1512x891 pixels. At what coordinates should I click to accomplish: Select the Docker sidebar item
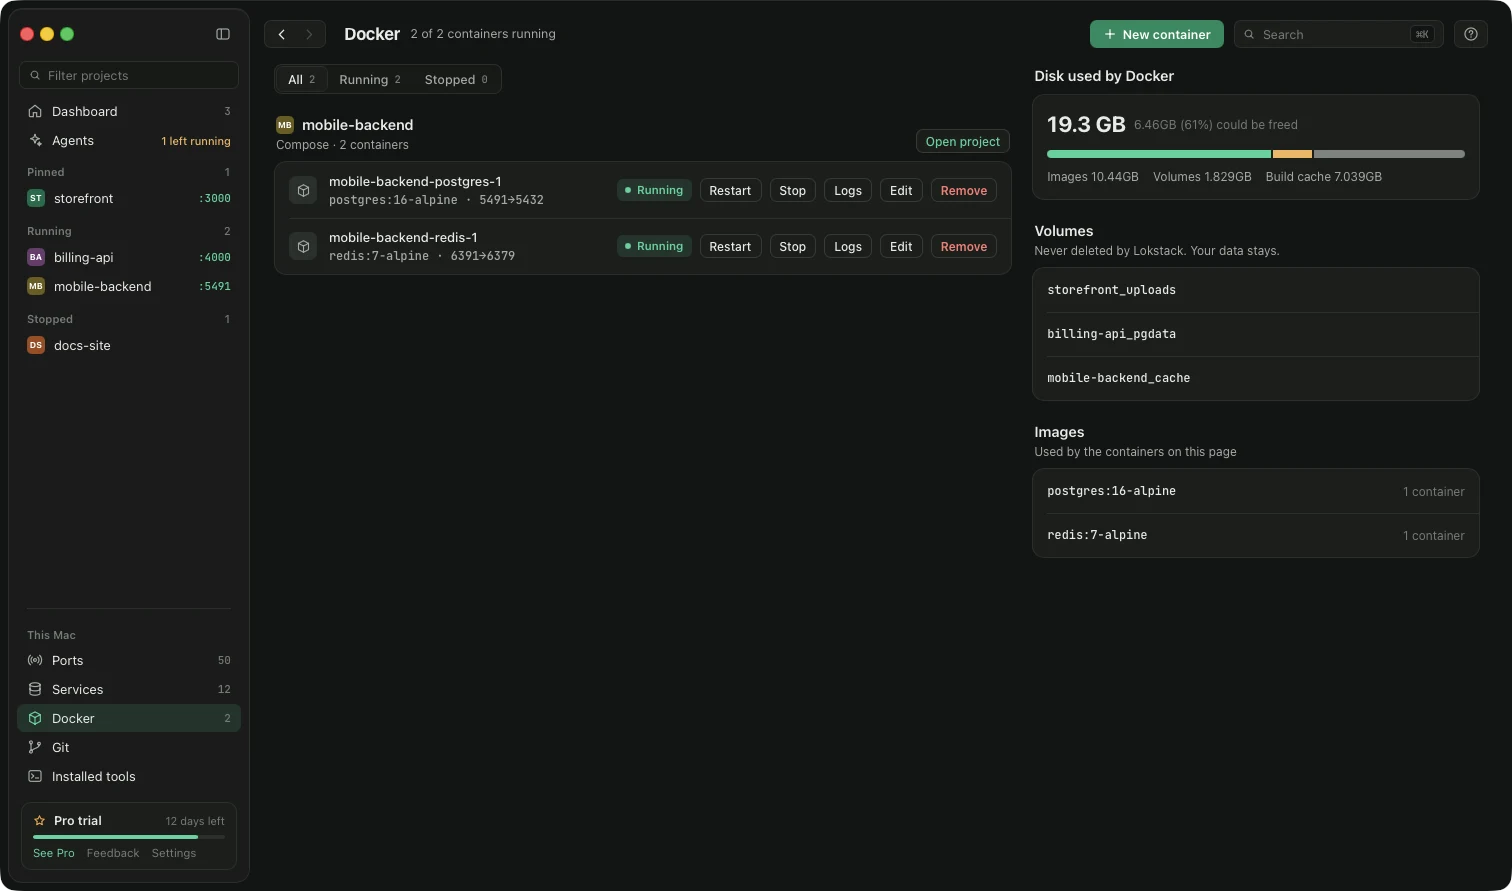129,718
